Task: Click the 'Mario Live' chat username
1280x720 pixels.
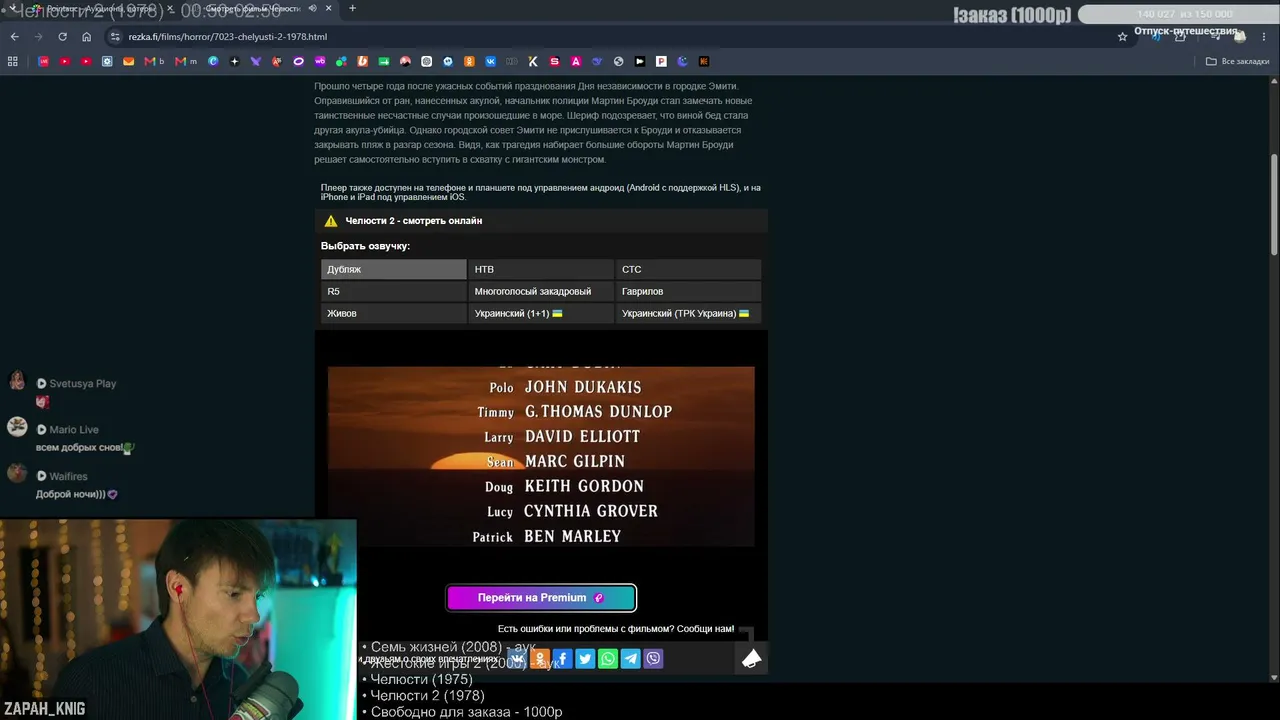Action: tap(74, 430)
